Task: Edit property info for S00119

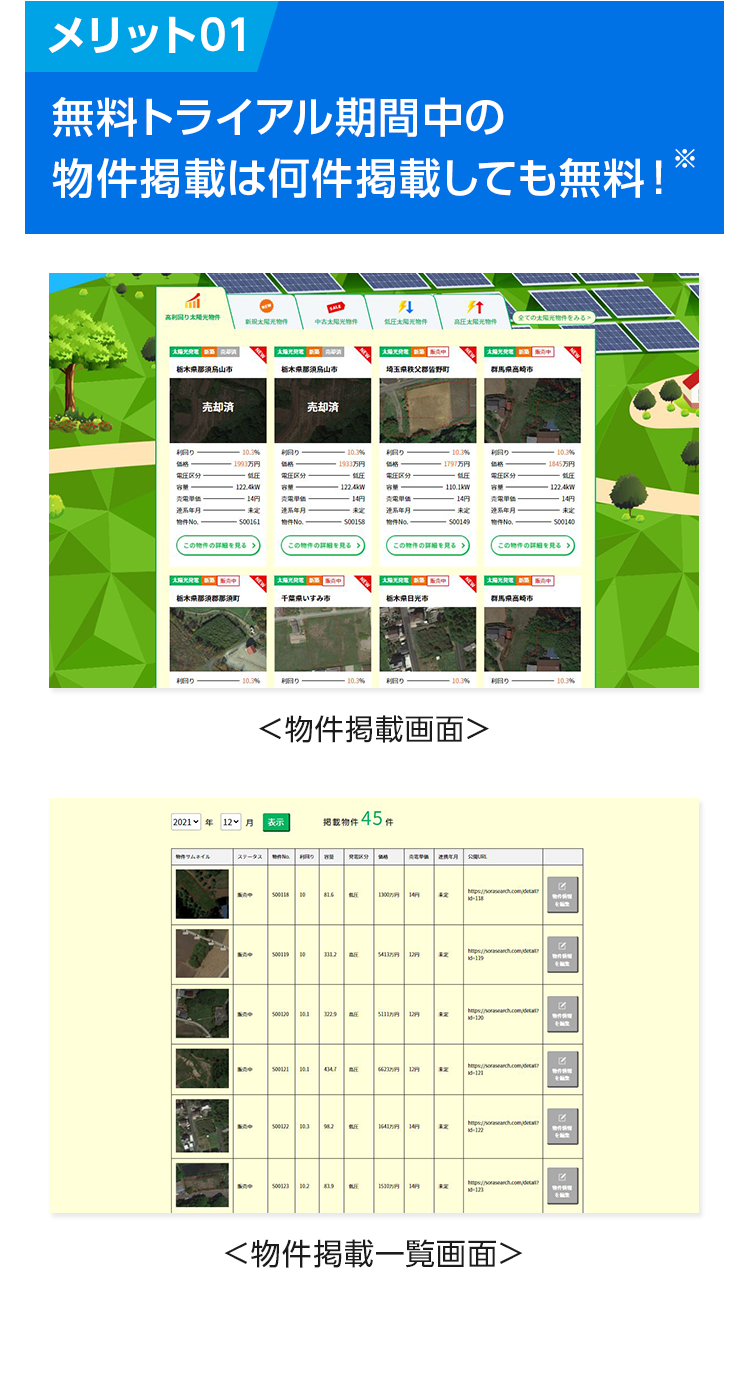Action: [562, 955]
